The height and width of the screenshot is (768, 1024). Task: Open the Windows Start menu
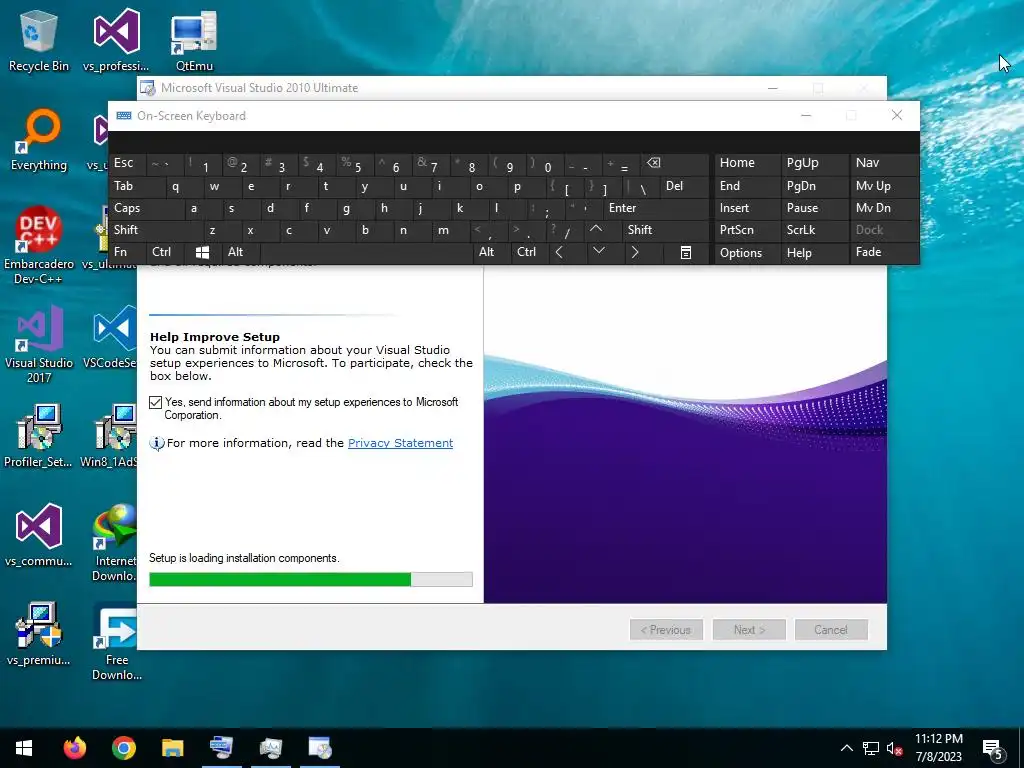pyautogui.click(x=24, y=748)
